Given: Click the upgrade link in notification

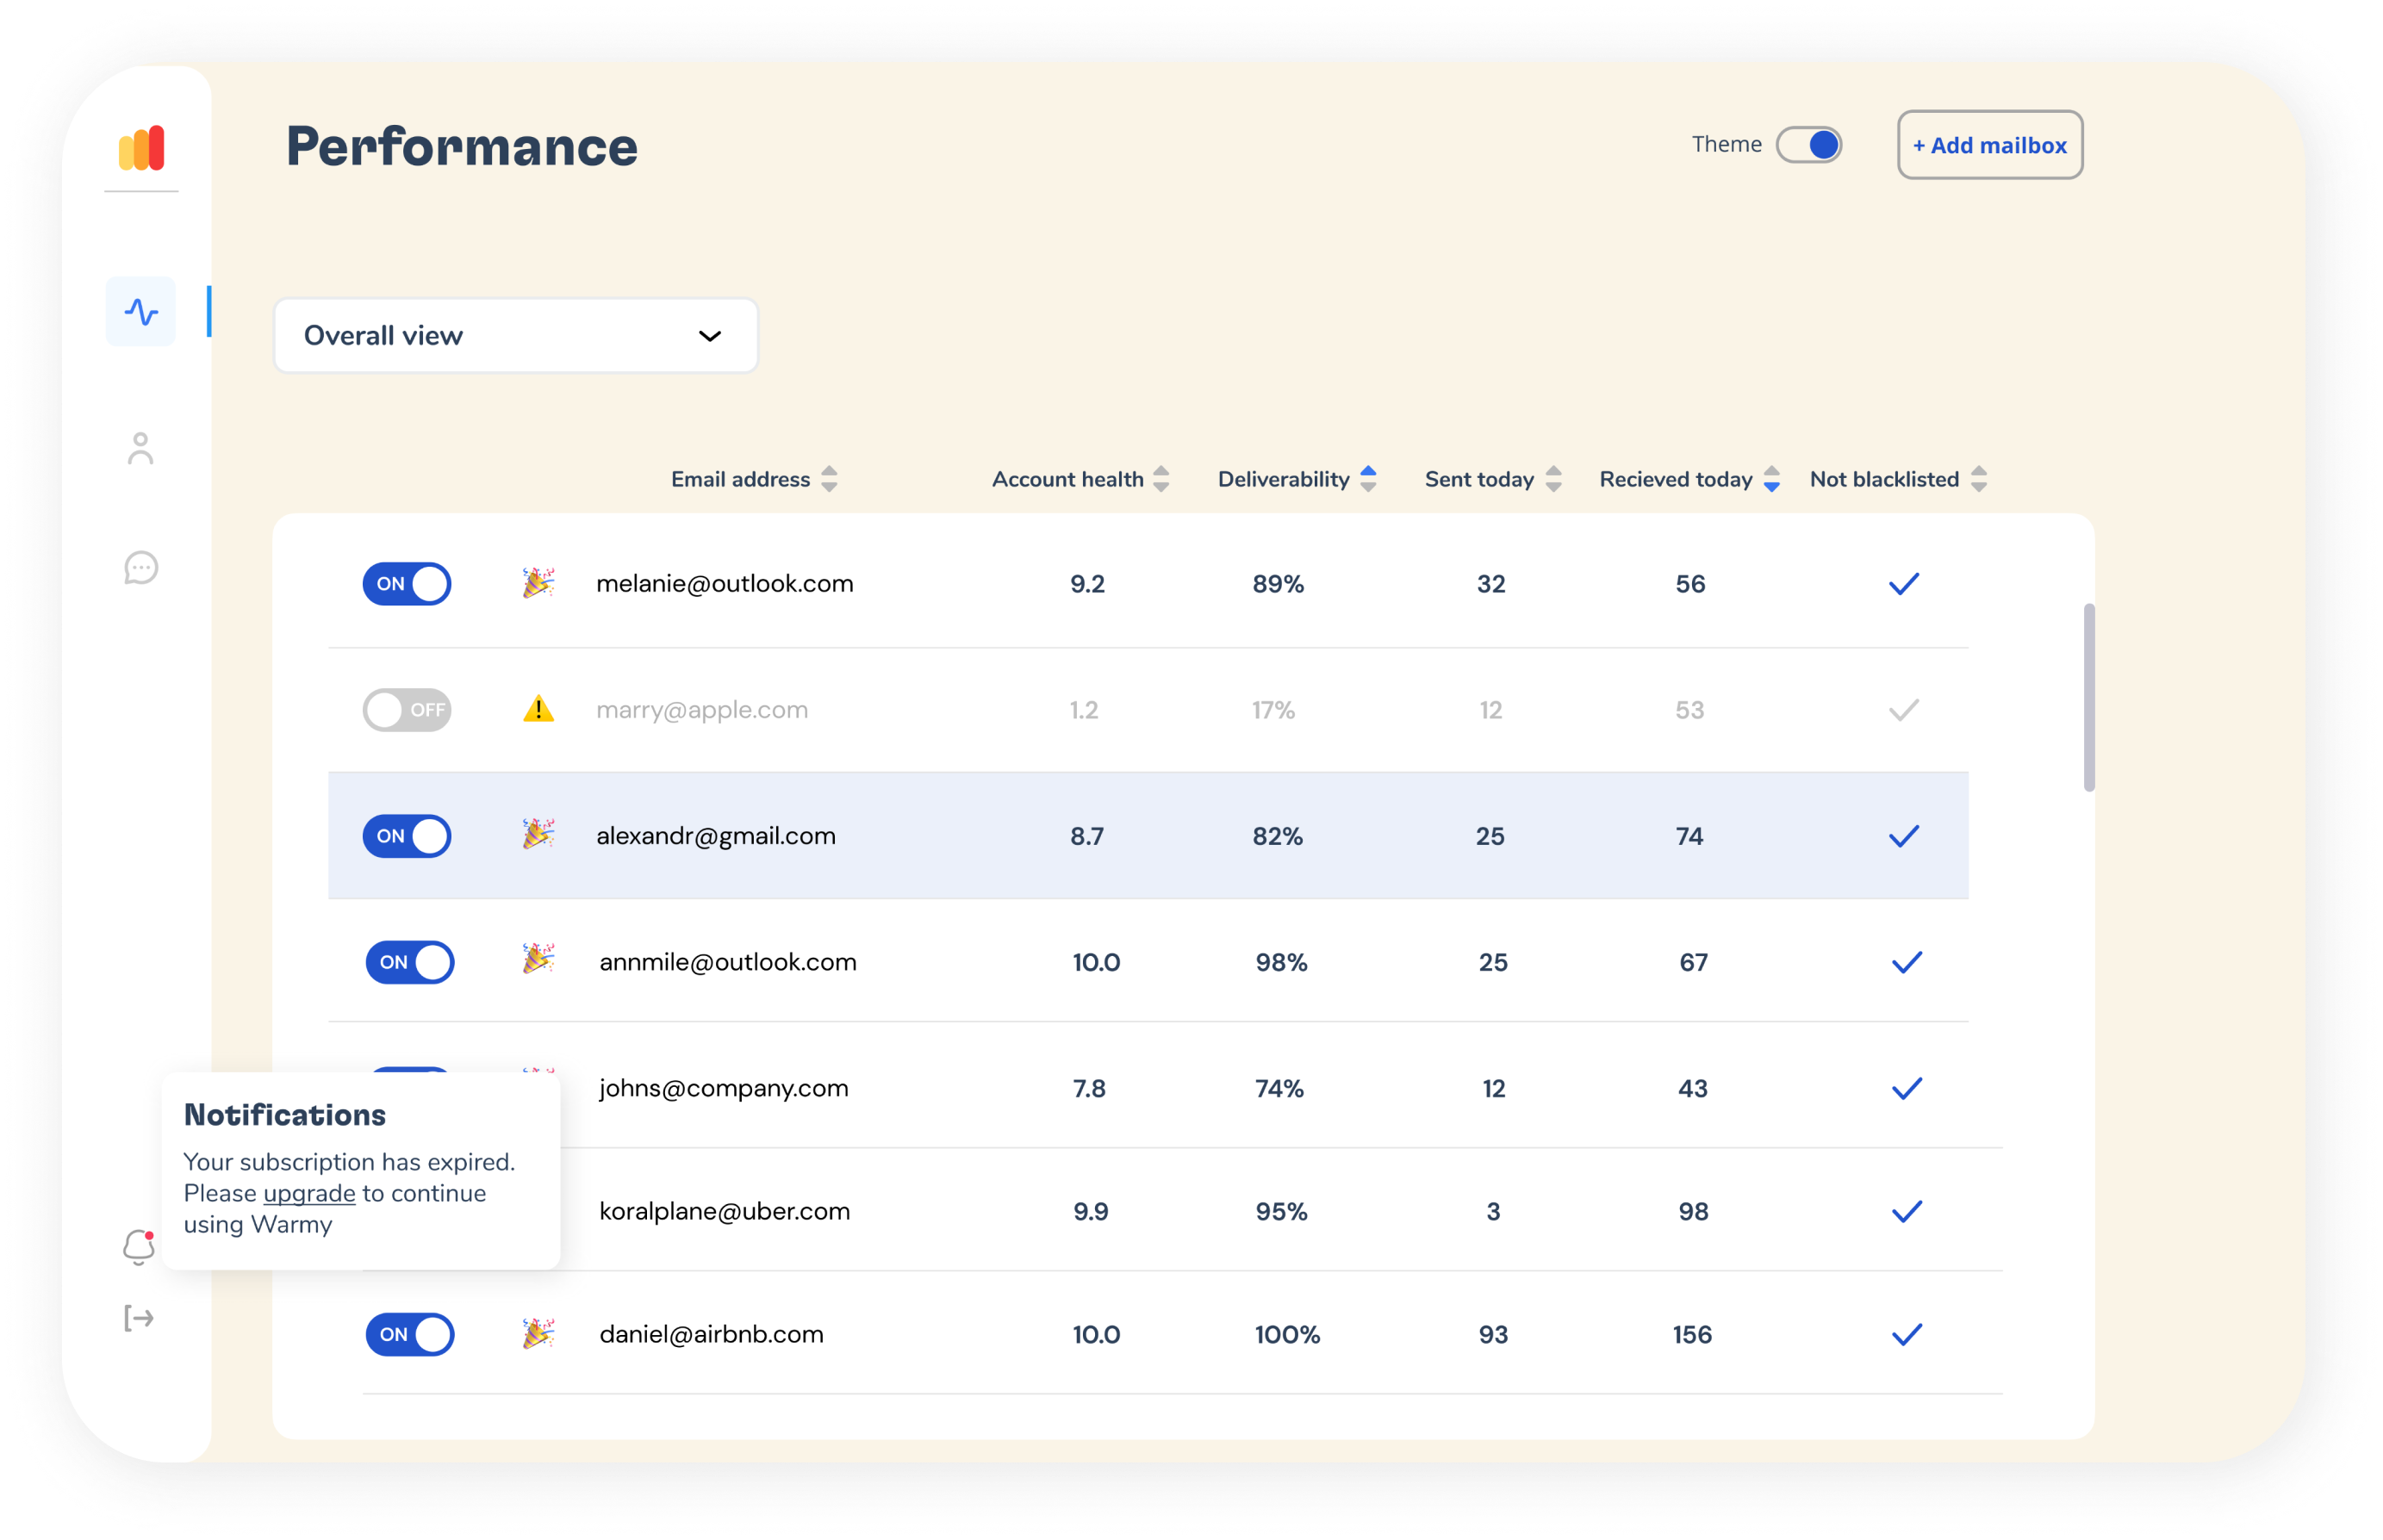Looking at the screenshot, I should (x=309, y=1193).
